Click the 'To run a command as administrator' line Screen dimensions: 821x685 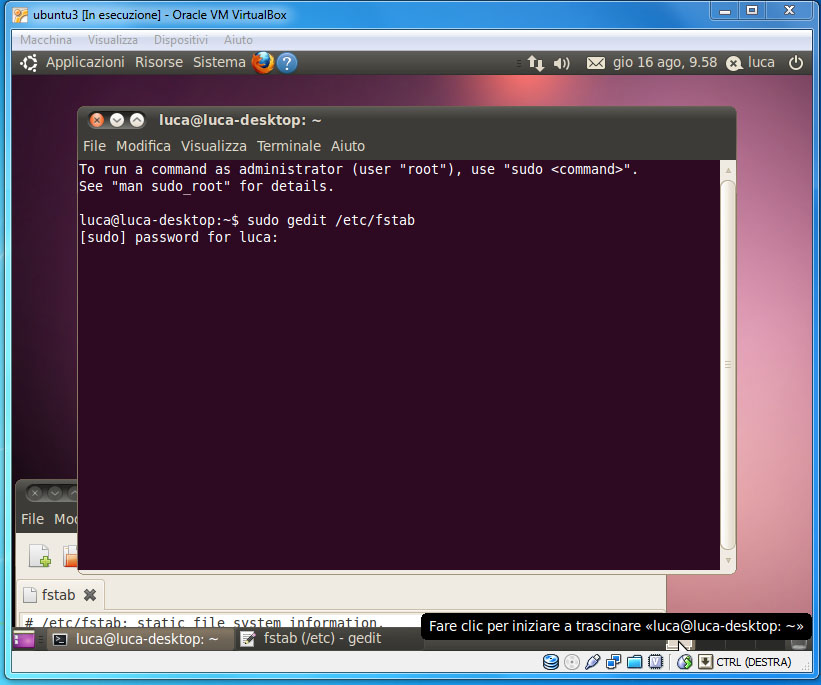(x=359, y=169)
